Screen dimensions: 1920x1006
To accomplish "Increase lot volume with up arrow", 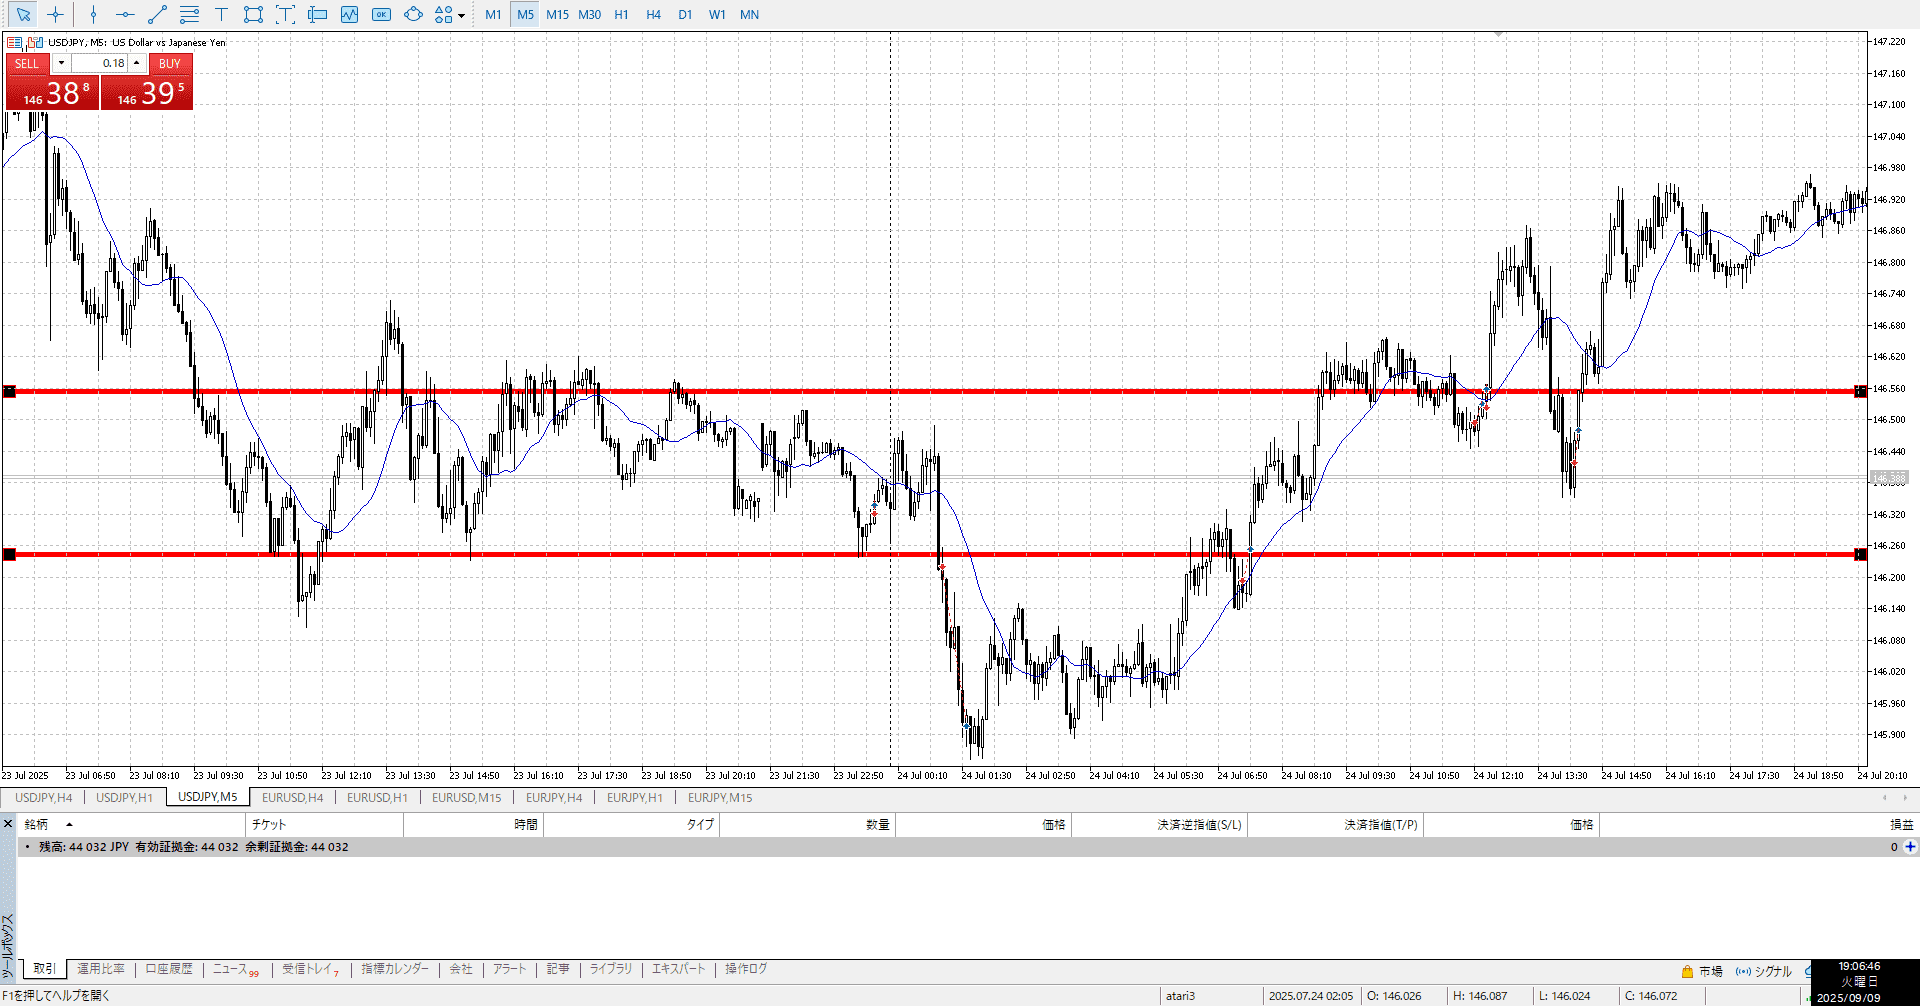I will [137, 63].
